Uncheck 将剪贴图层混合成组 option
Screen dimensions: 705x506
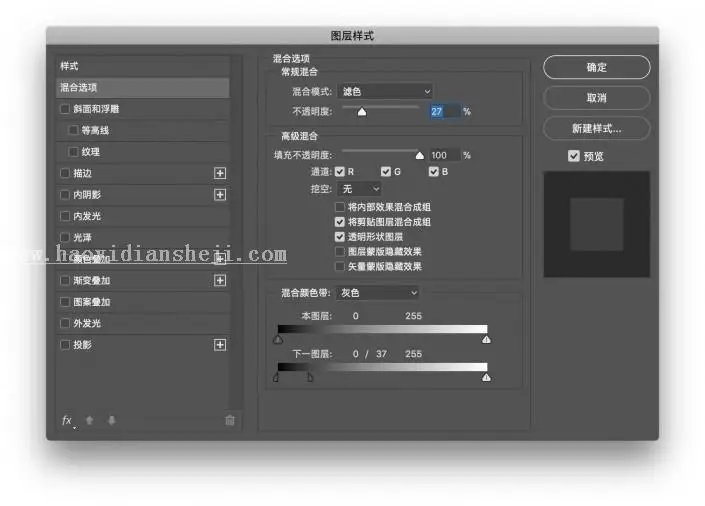click(340, 222)
